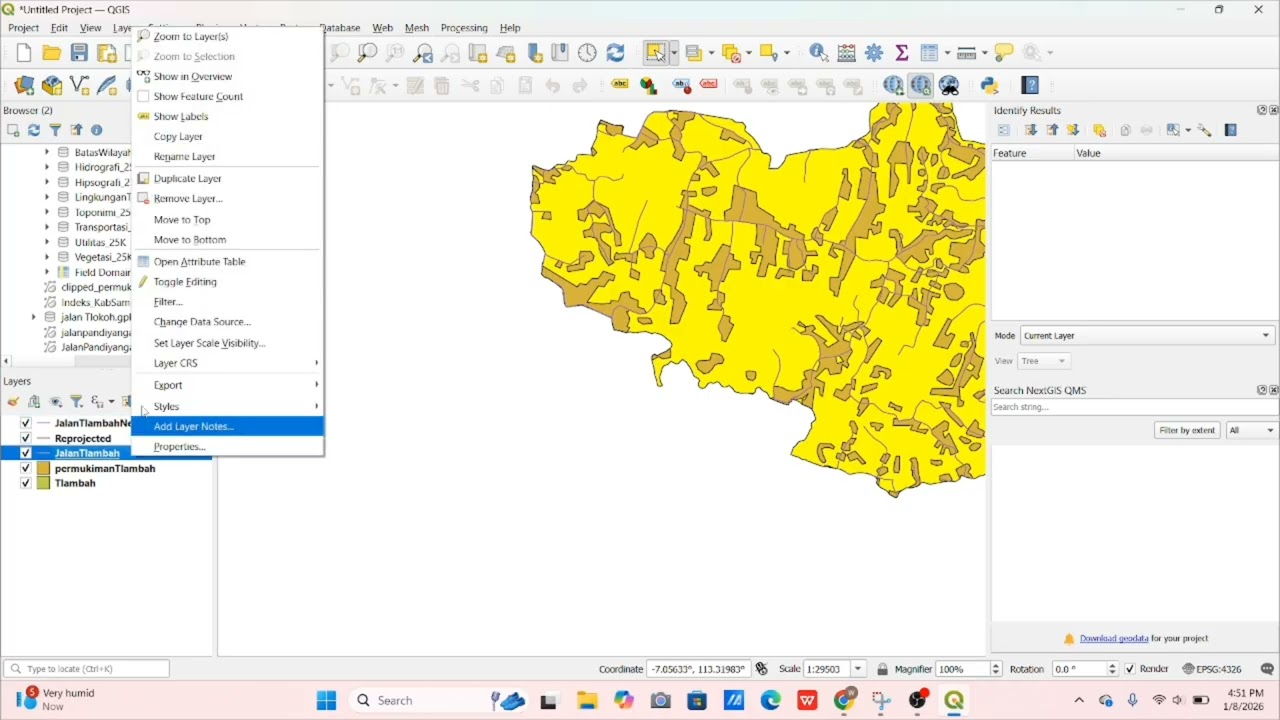Click the Map Tips speech bubble icon
The height and width of the screenshot is (720, 1280).
[1004, 53]
